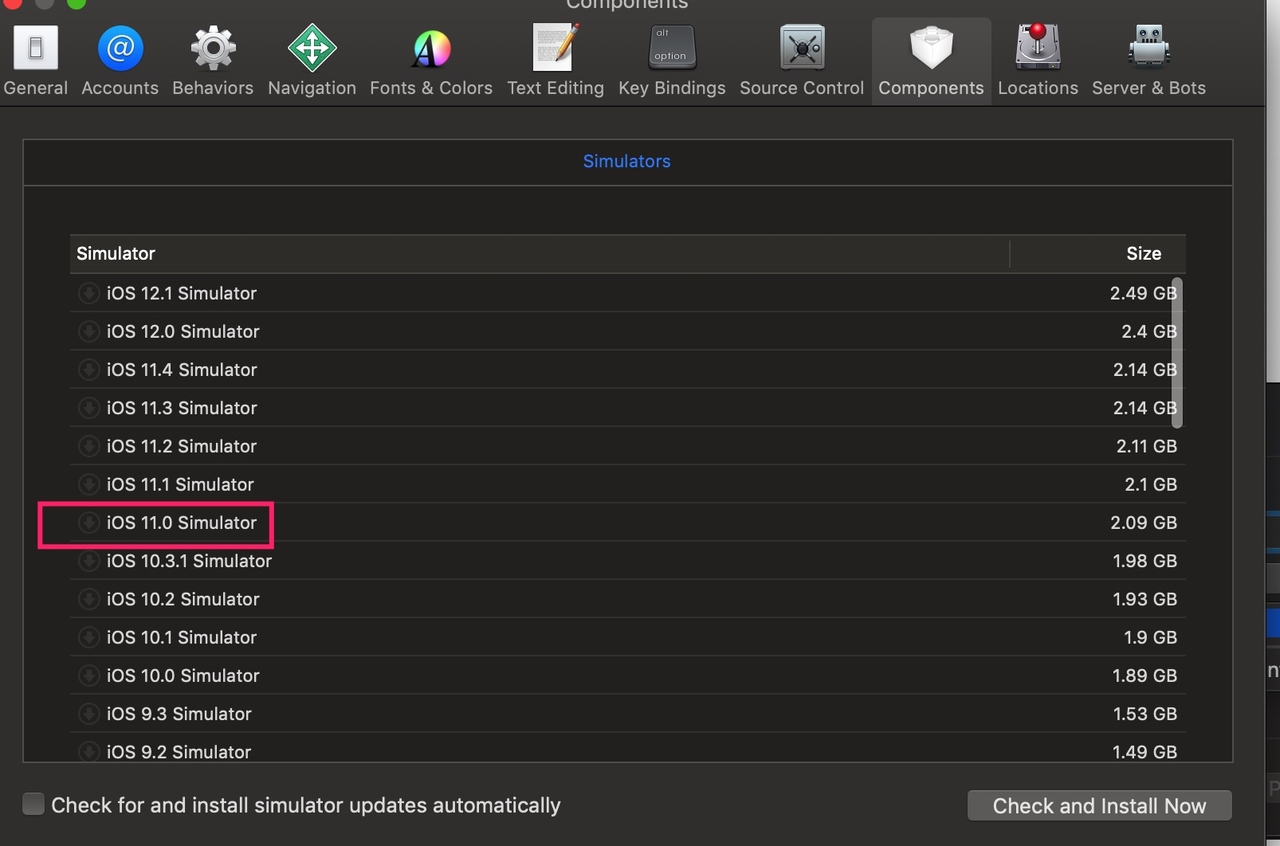Select the iOS 9.2 Simulator row text
The image size is (1280, 846).
179,752
